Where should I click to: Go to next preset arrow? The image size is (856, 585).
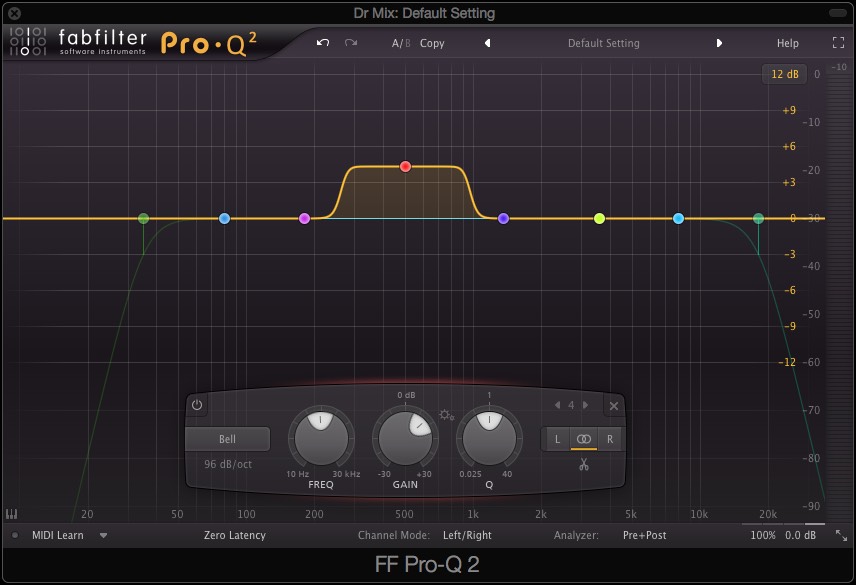719,43
